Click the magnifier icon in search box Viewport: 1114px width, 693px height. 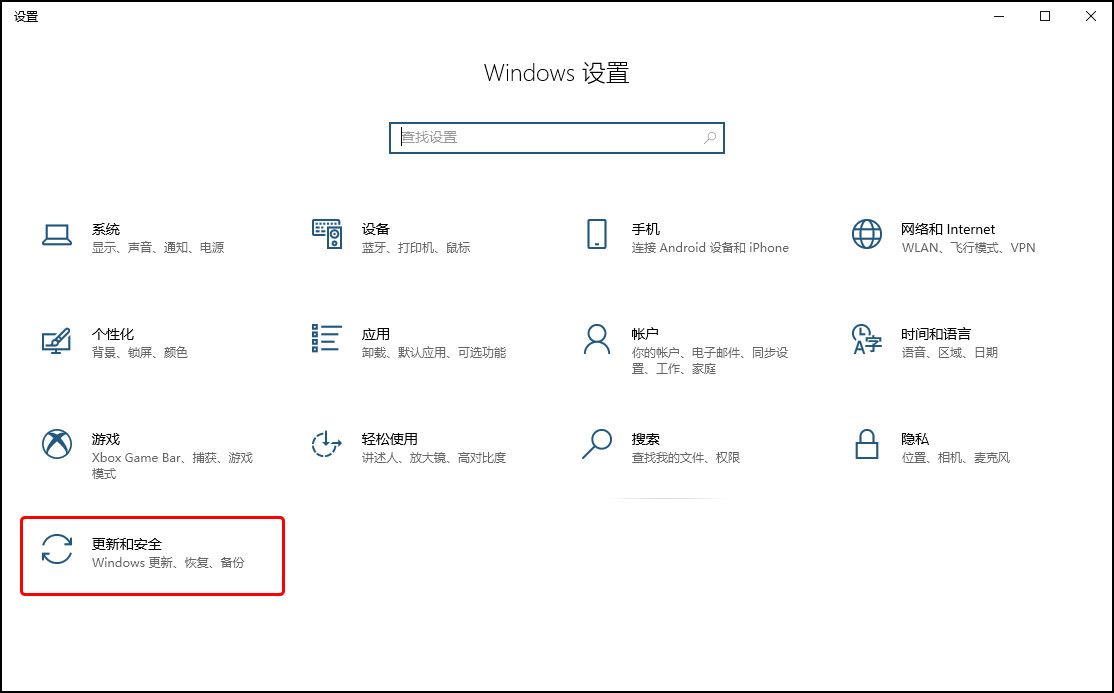(x=710, y=138)
